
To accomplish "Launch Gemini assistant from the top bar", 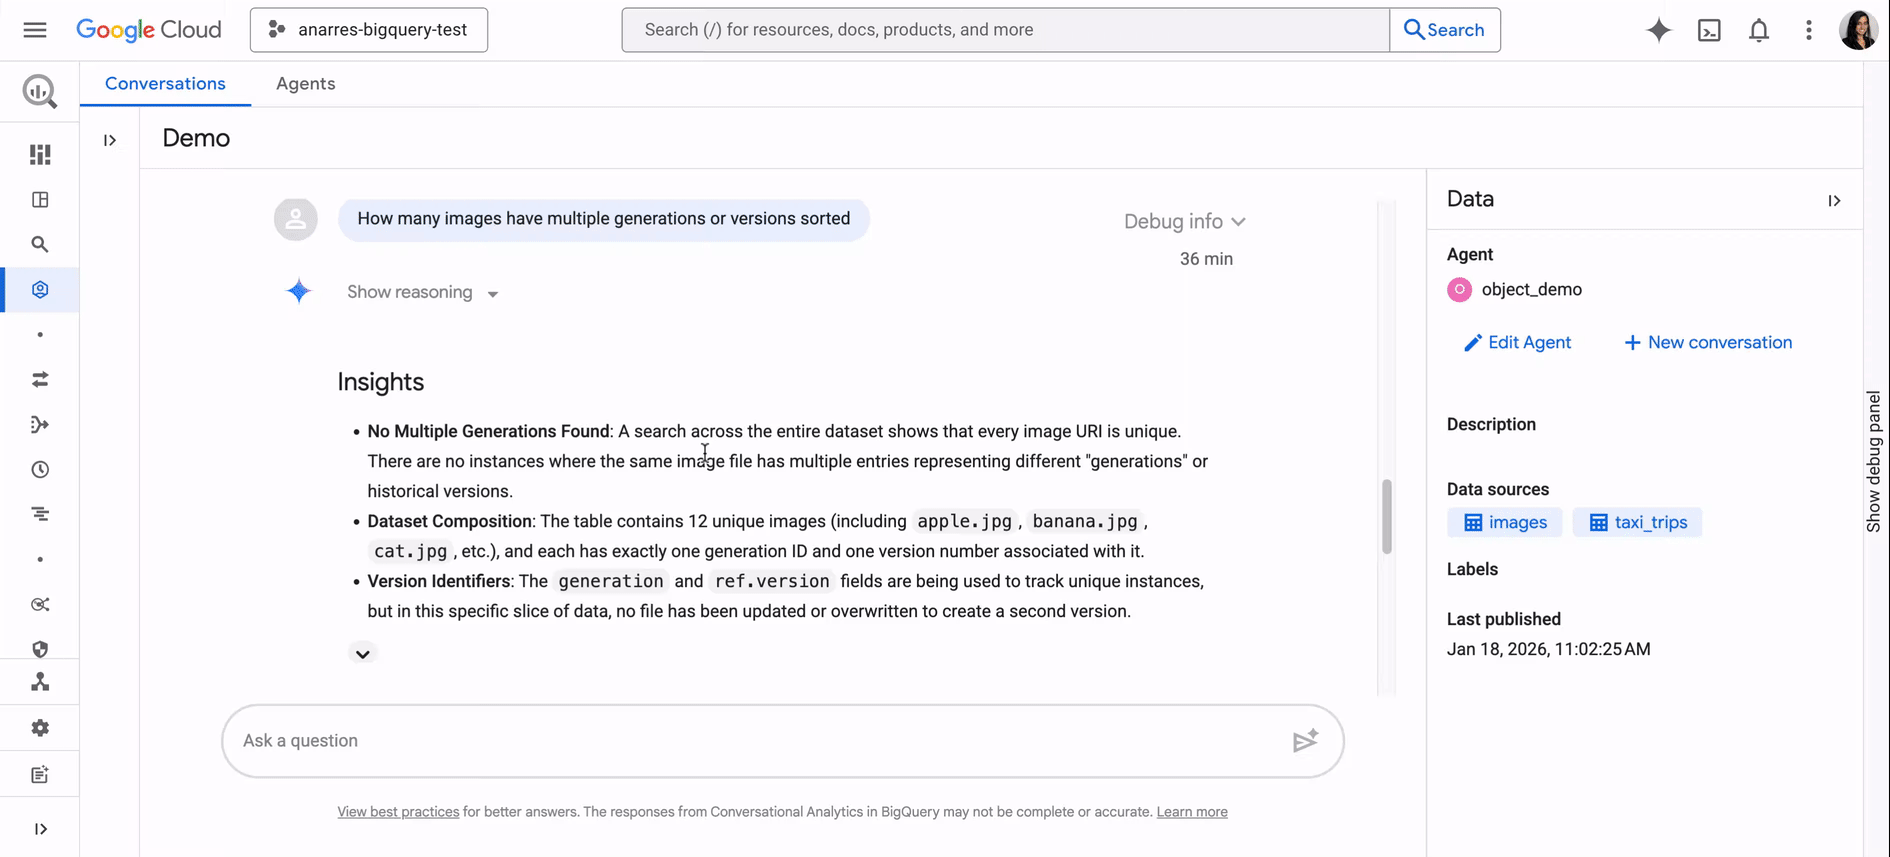I will point(1659,30).
